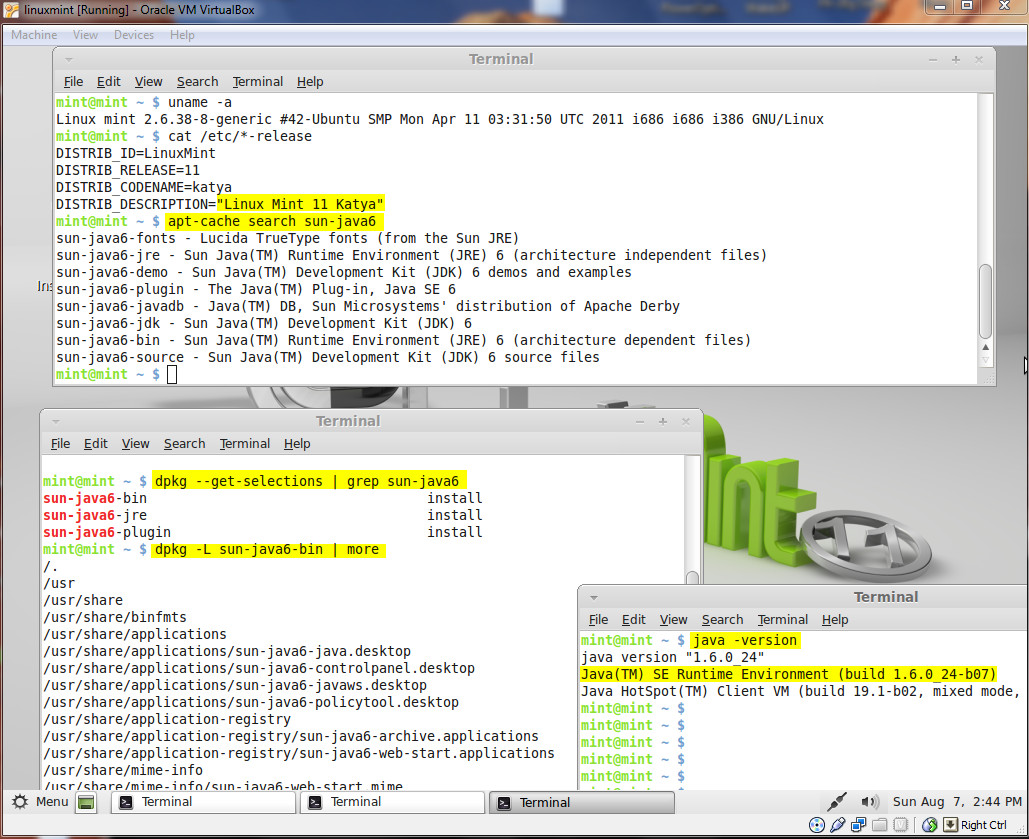Click the 'sun-java6-plugin' install row
The width and height of the screenshot is (1029, 839).
coord(262,532)
